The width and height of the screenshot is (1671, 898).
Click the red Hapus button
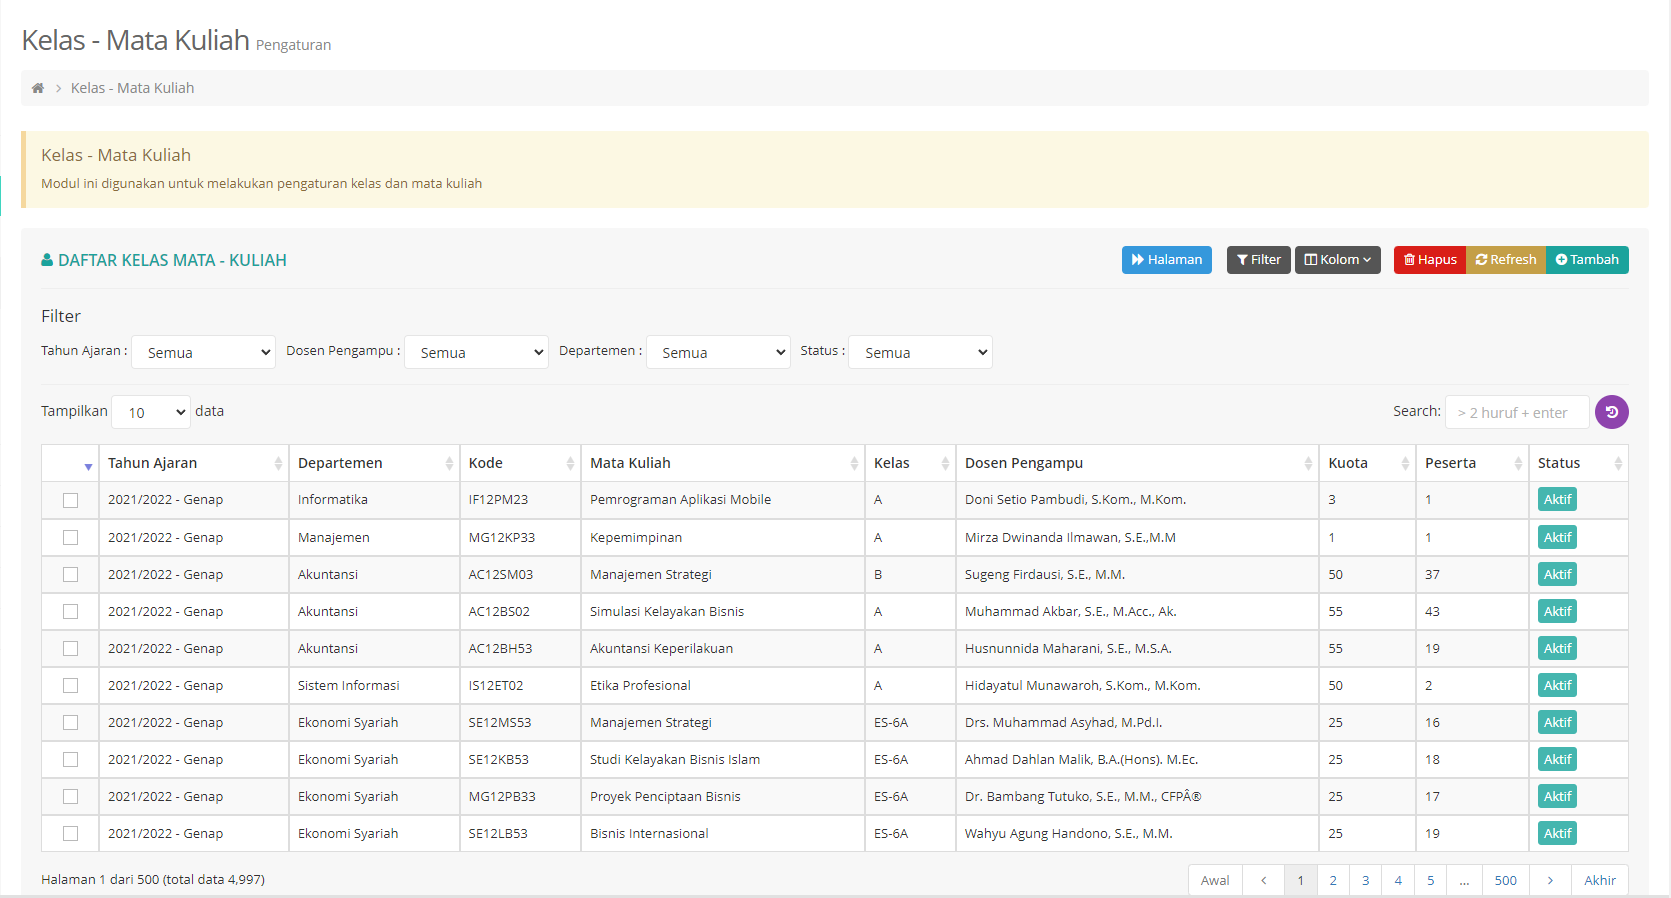1430,260
